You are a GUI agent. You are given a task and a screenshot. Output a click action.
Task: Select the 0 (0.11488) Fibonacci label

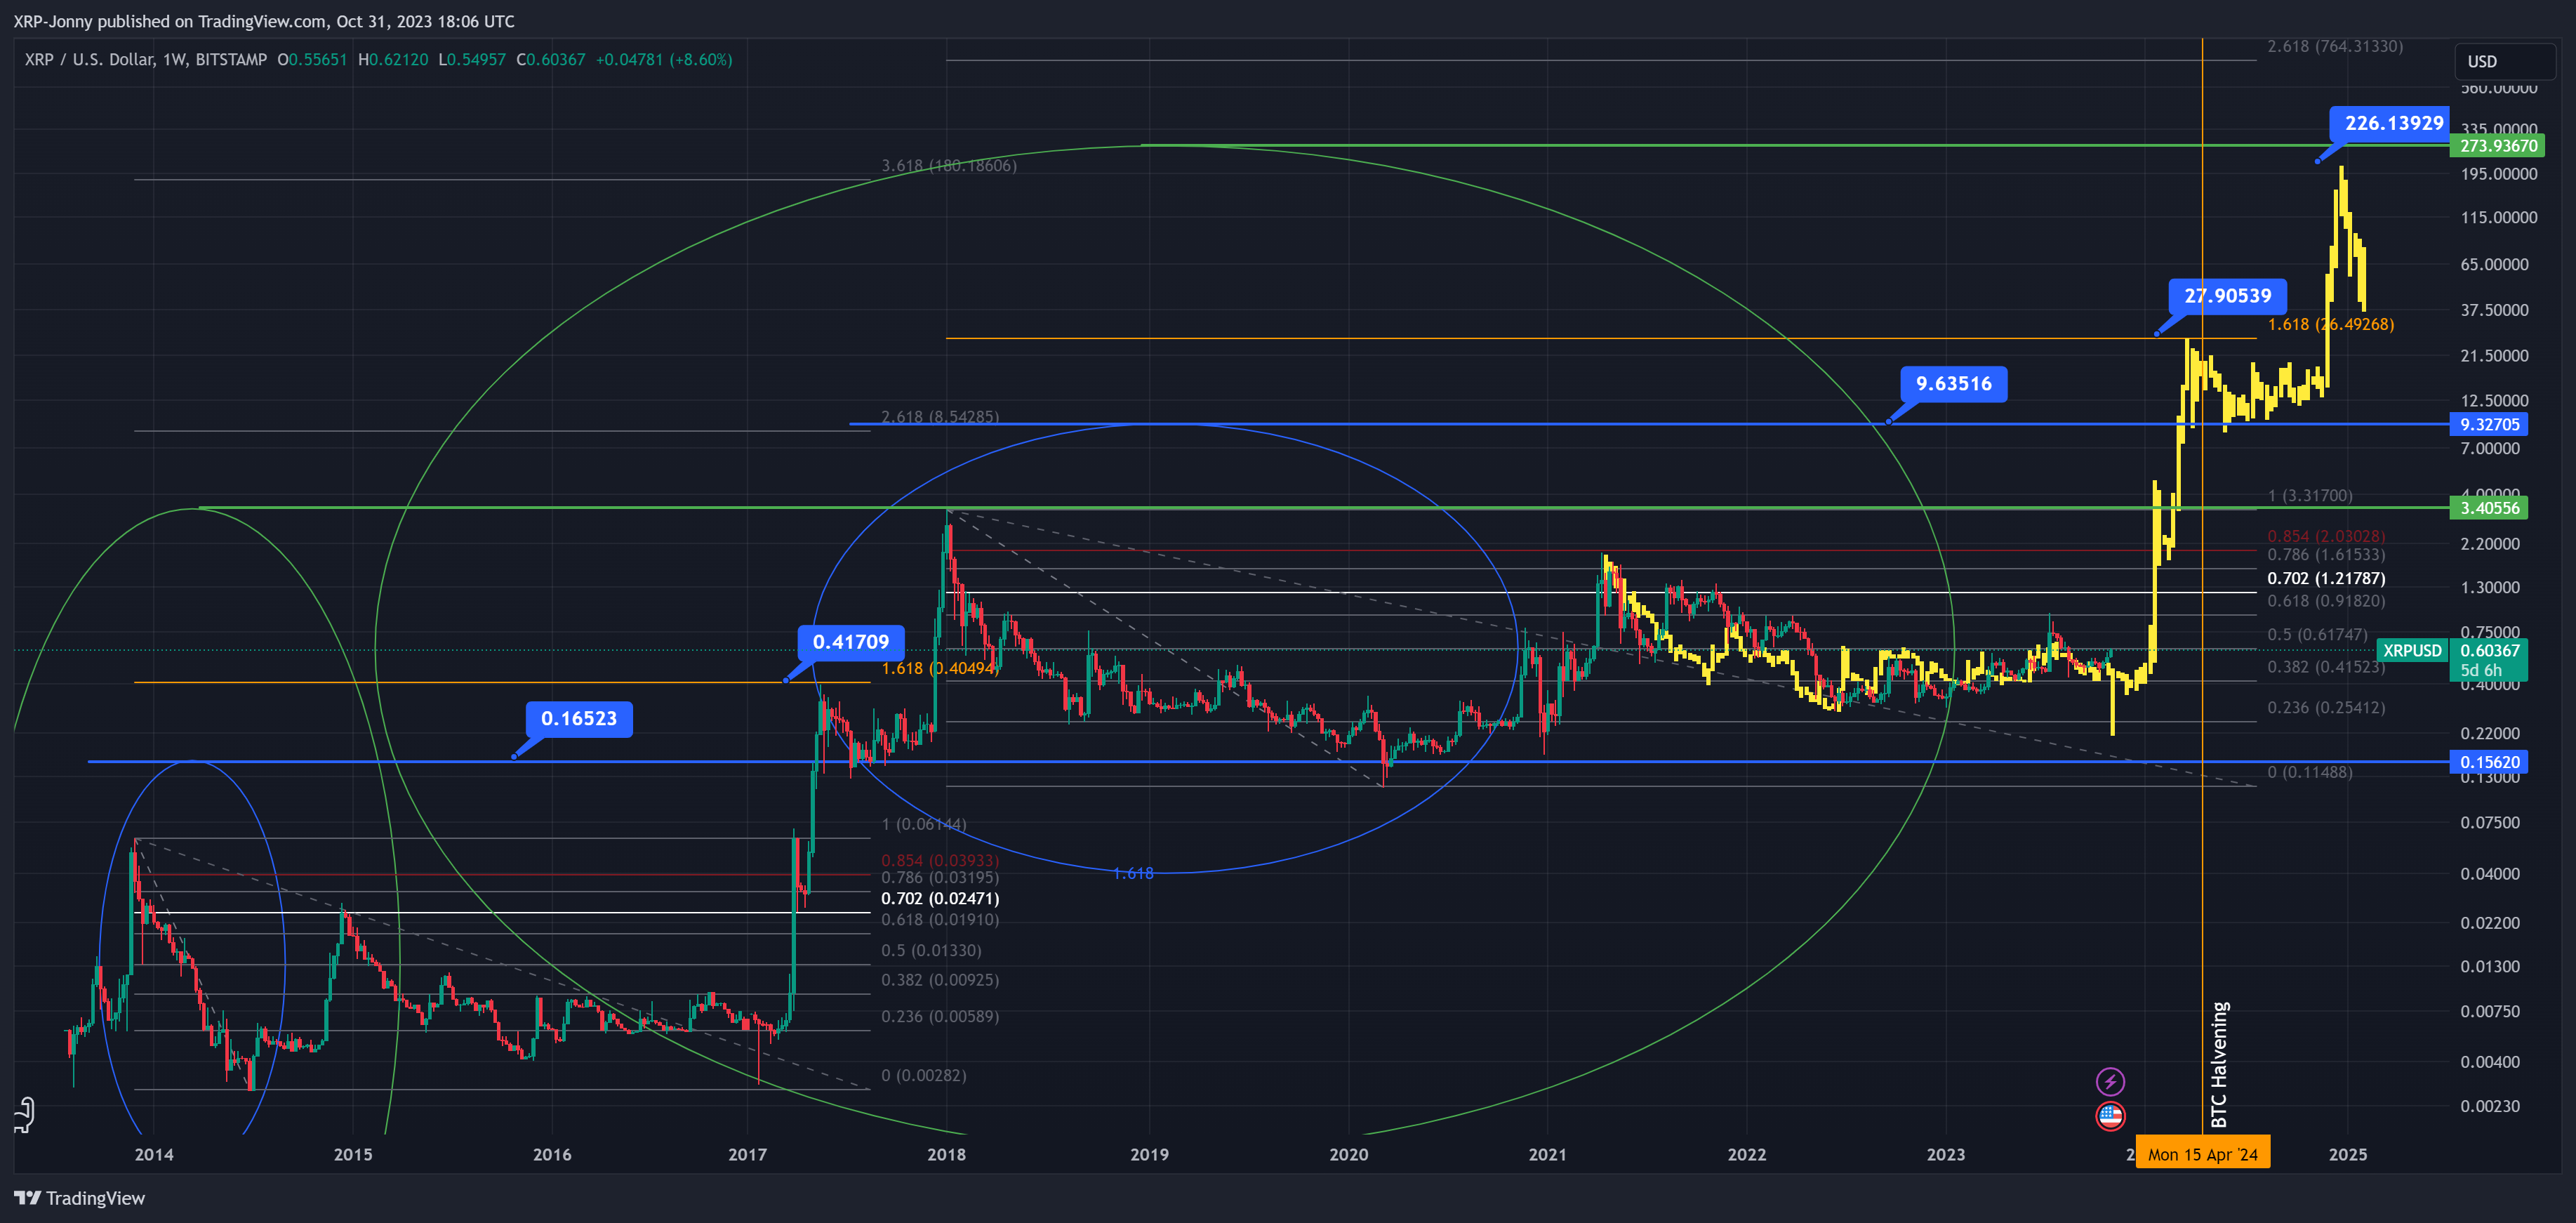[2310, 773]
